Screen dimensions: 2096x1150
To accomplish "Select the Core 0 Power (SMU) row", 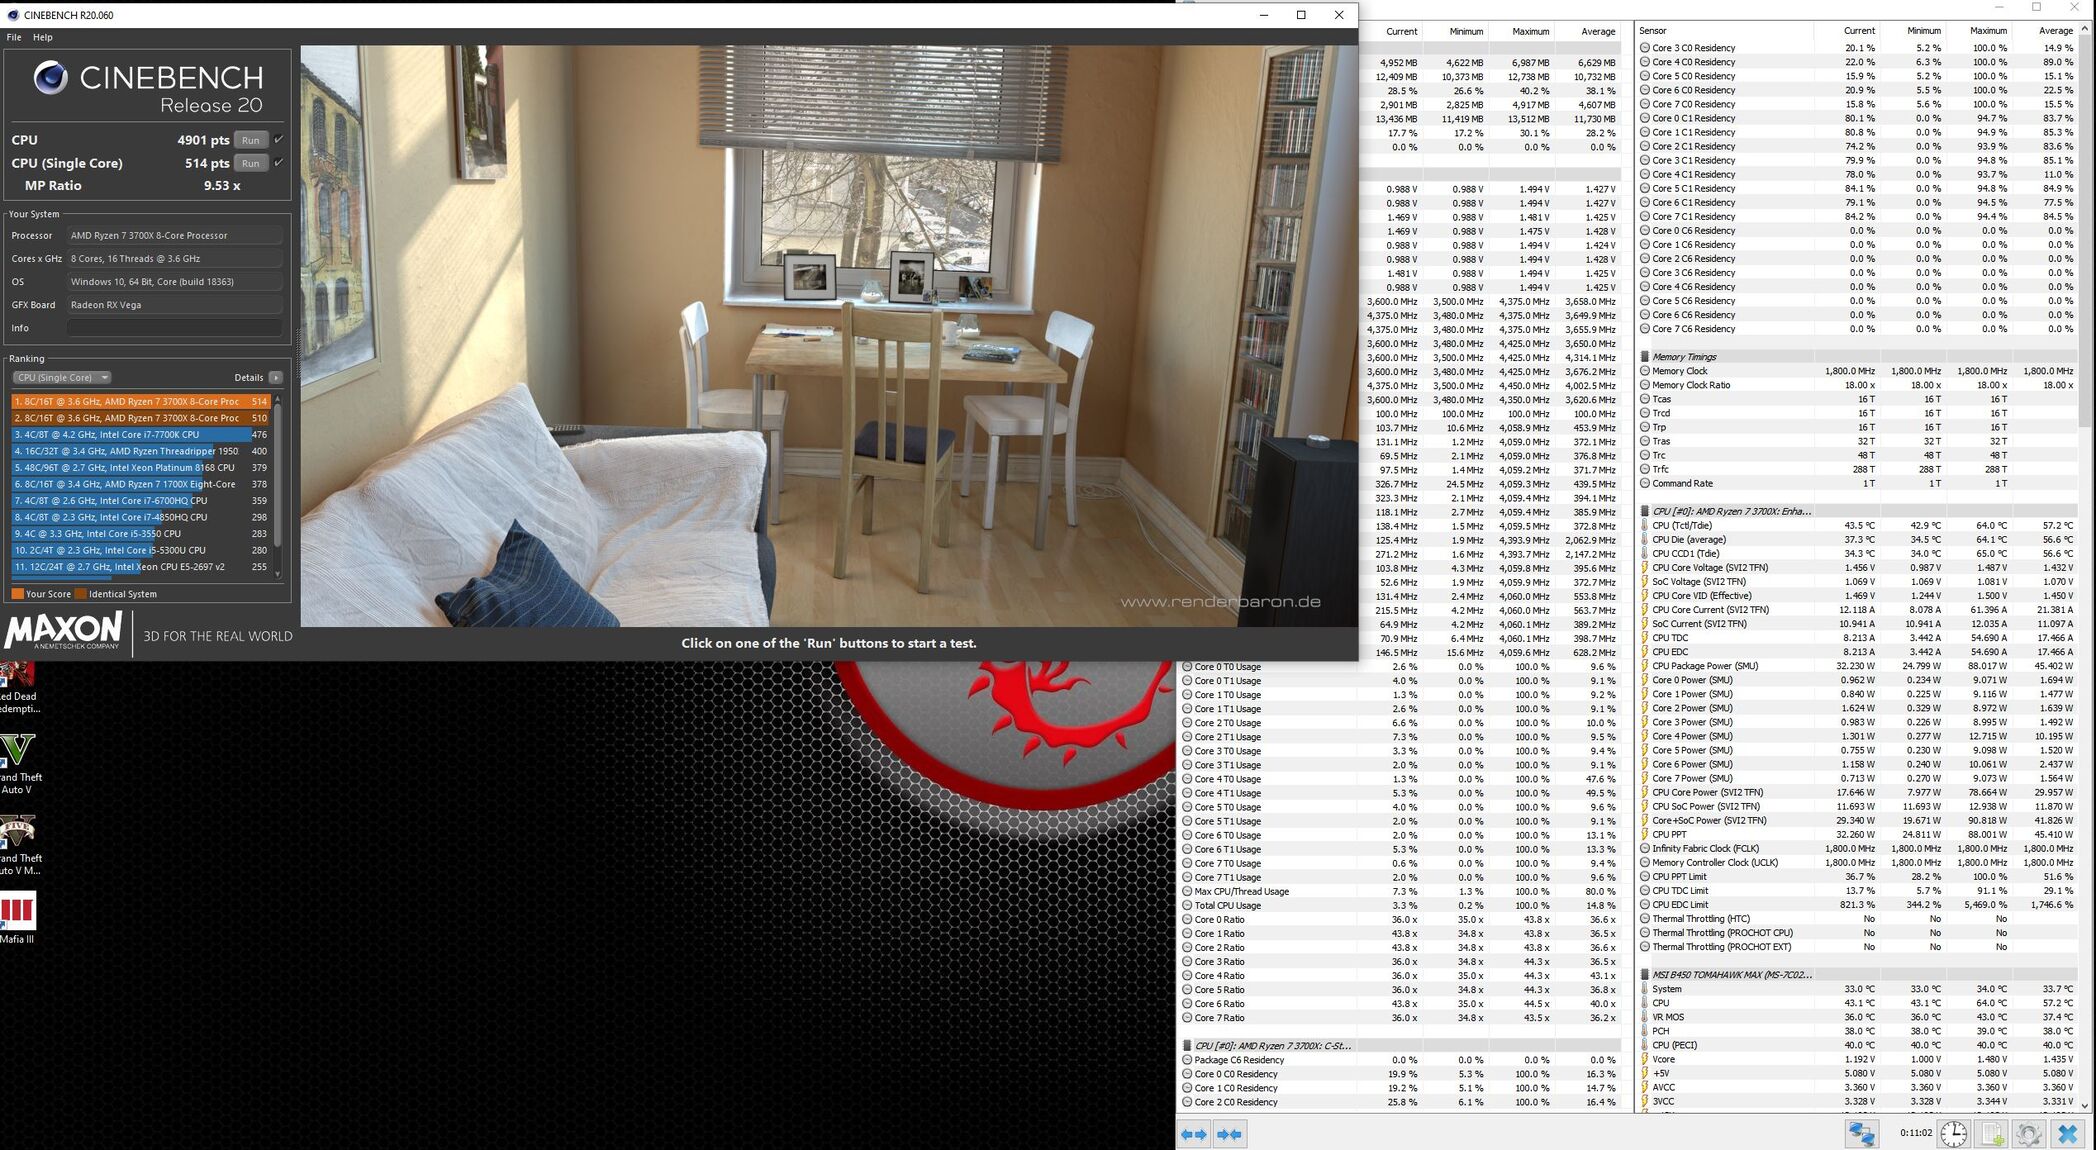I will pos(1859,680).
